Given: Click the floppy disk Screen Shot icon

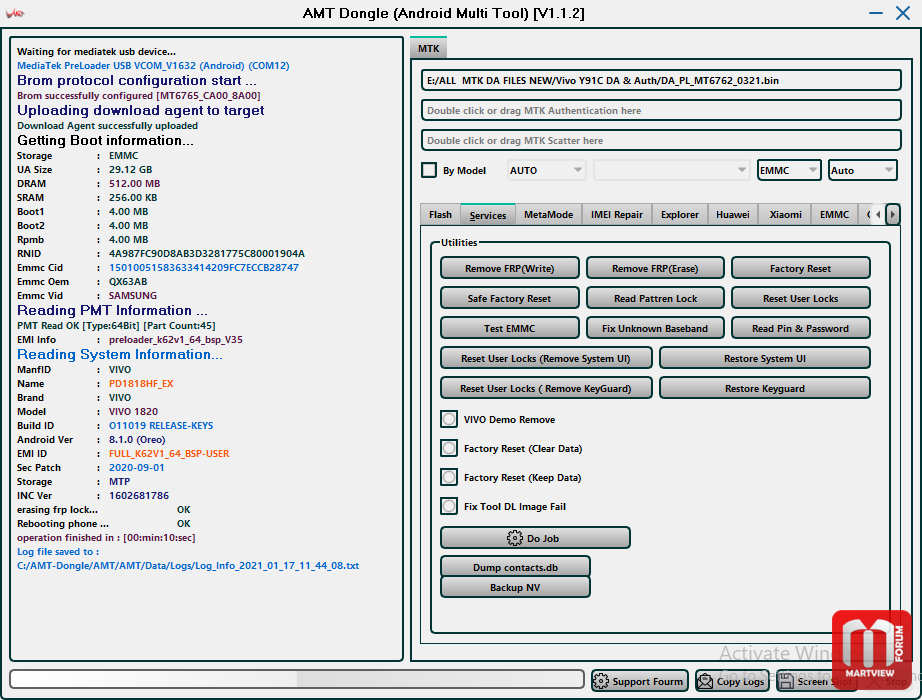Looking at the screenshot, I should 787,681.
